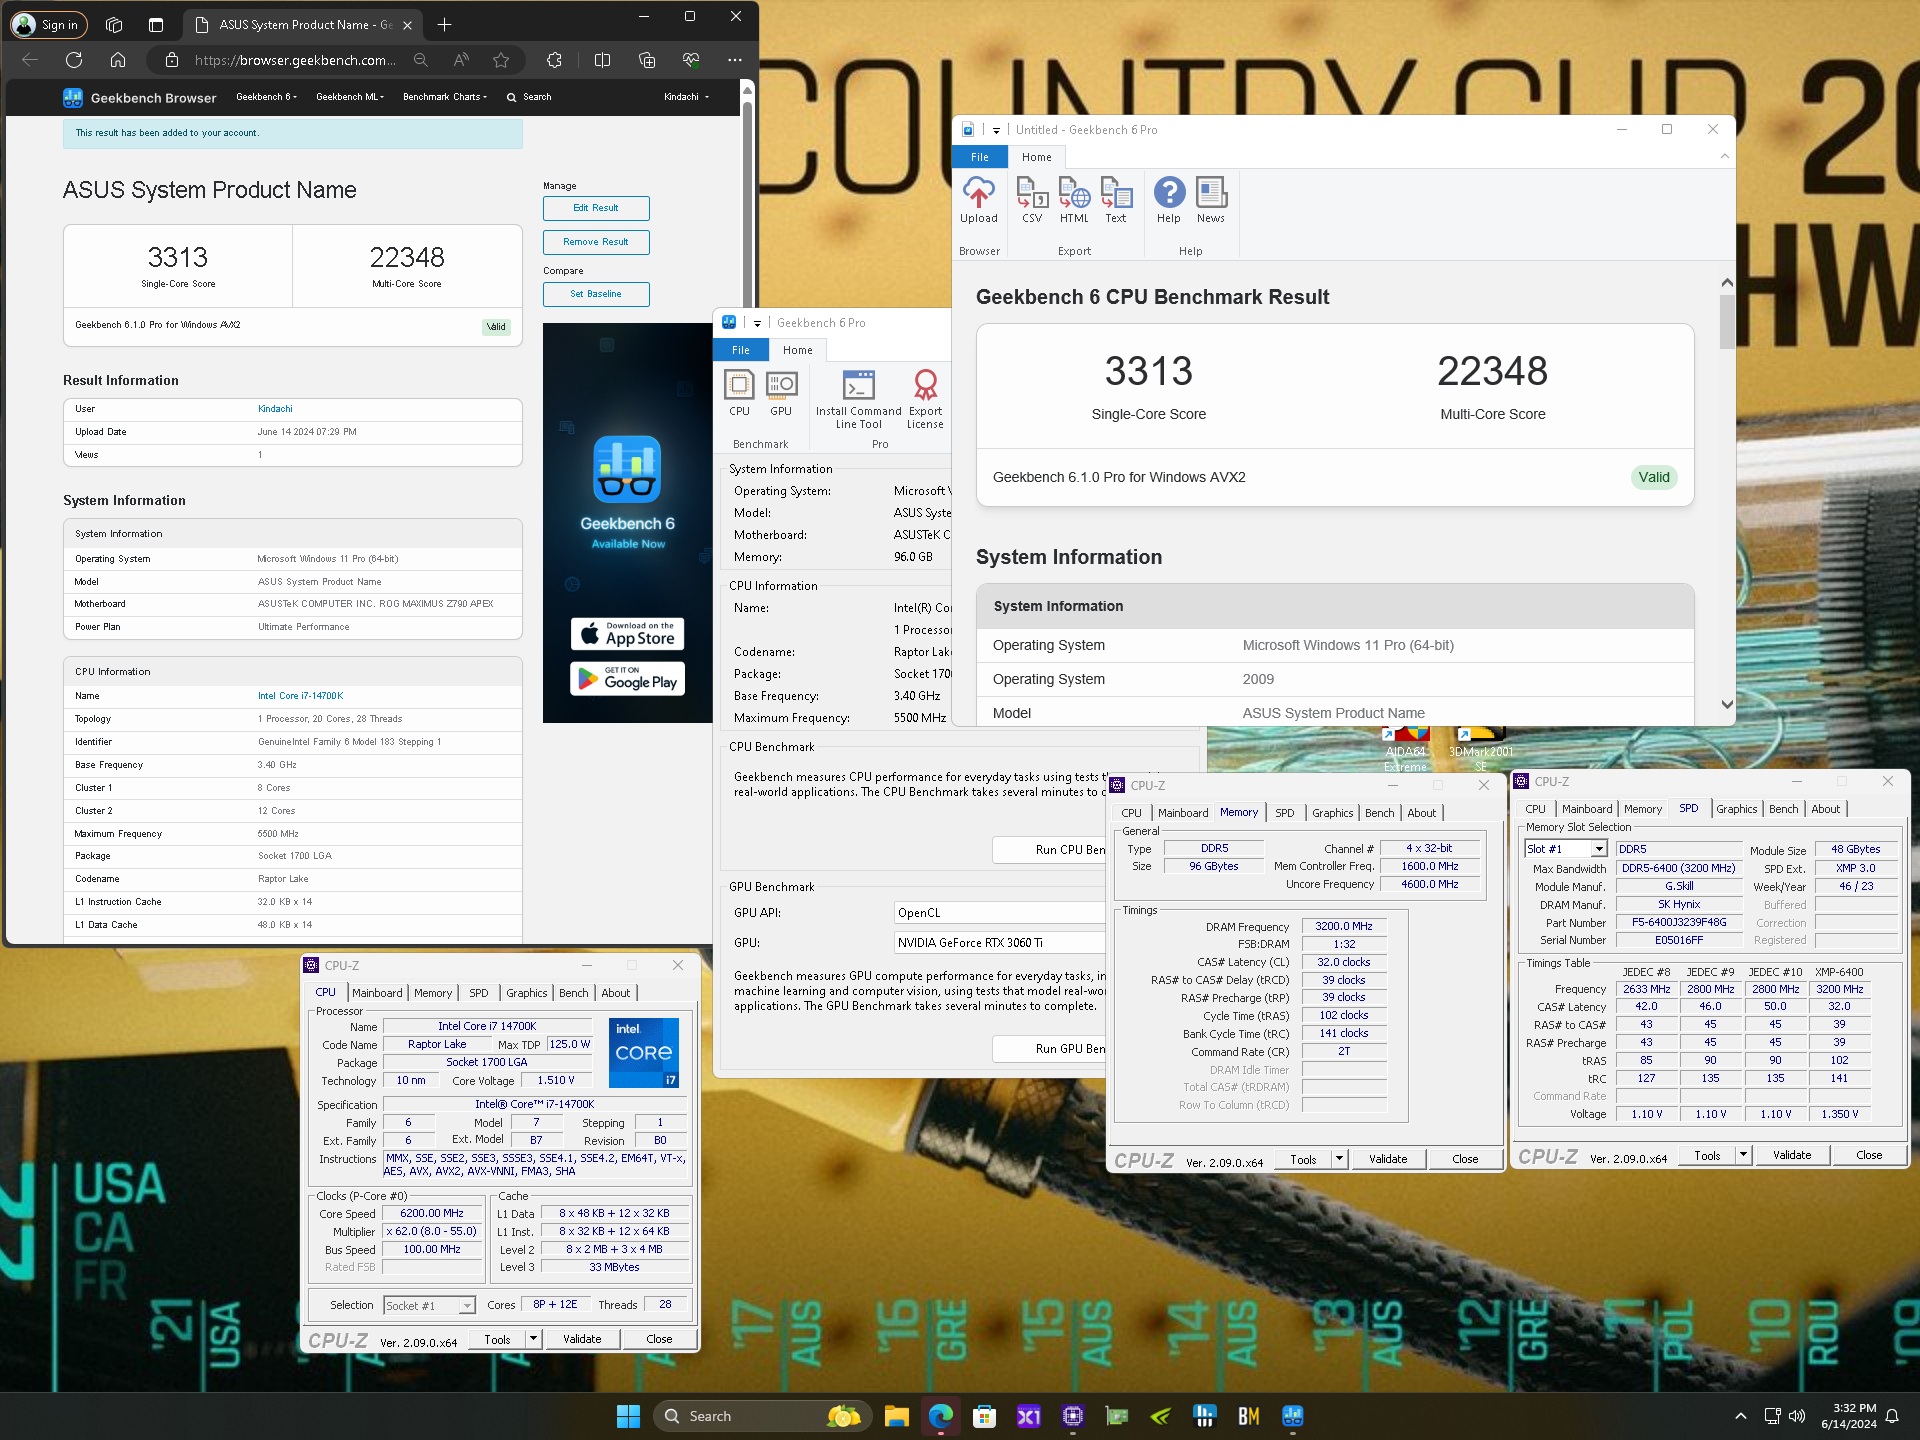Screen dimensions: 1920x1440
Task: Switch to Bench tab in CPU-Z CPU window
Action: [x=574, y=993]
